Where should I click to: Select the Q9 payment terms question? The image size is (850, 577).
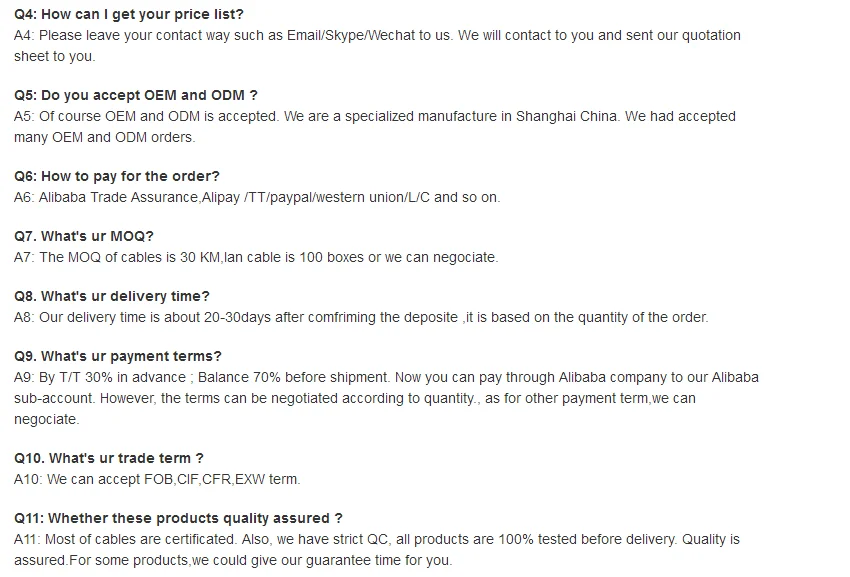[118, 357]
